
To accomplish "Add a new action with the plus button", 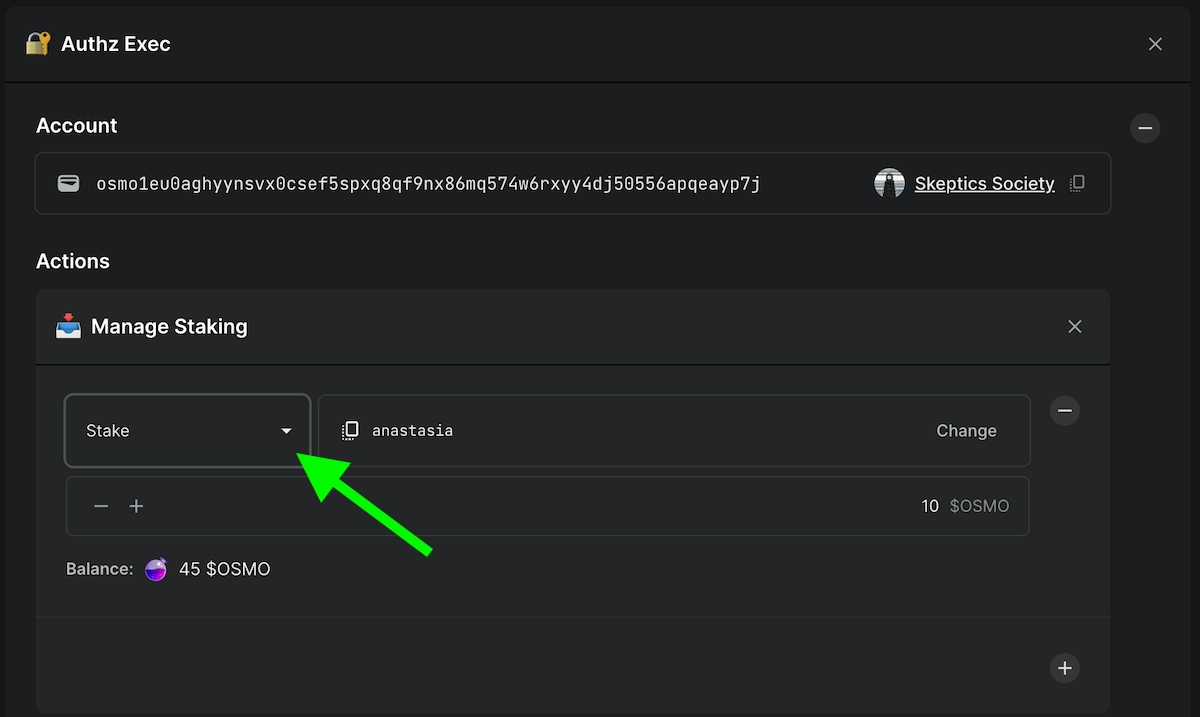I will pyautogui.click(x=1065, y=668).
